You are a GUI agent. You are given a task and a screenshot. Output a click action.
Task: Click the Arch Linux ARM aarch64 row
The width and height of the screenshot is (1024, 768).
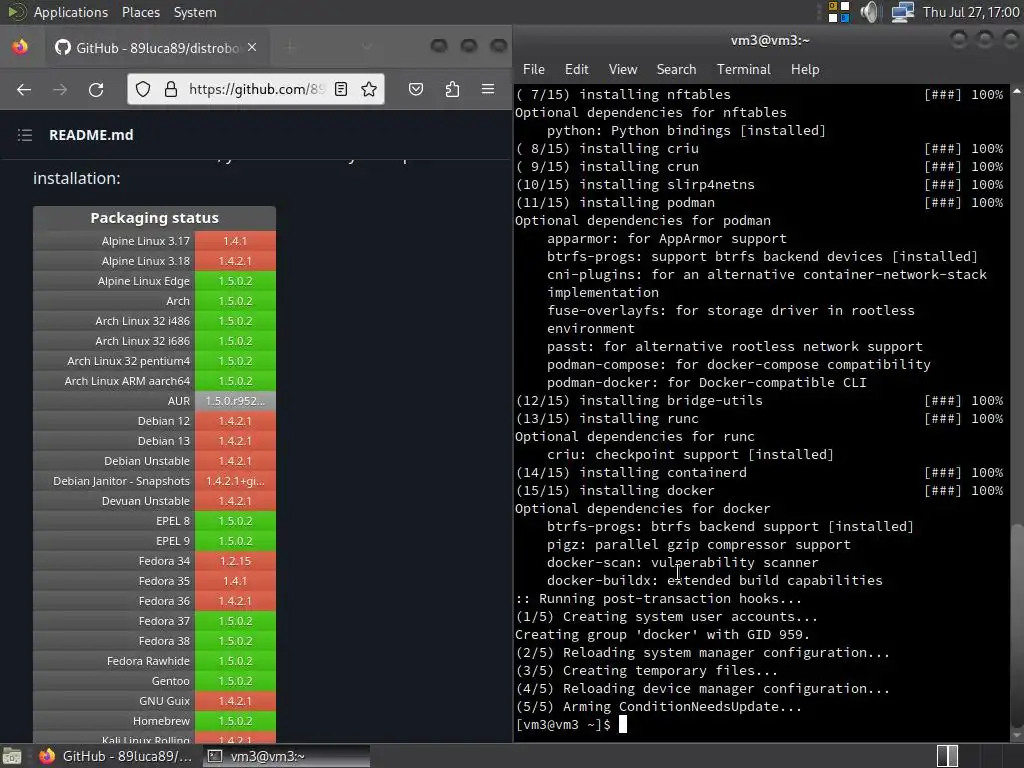[155, 381]
